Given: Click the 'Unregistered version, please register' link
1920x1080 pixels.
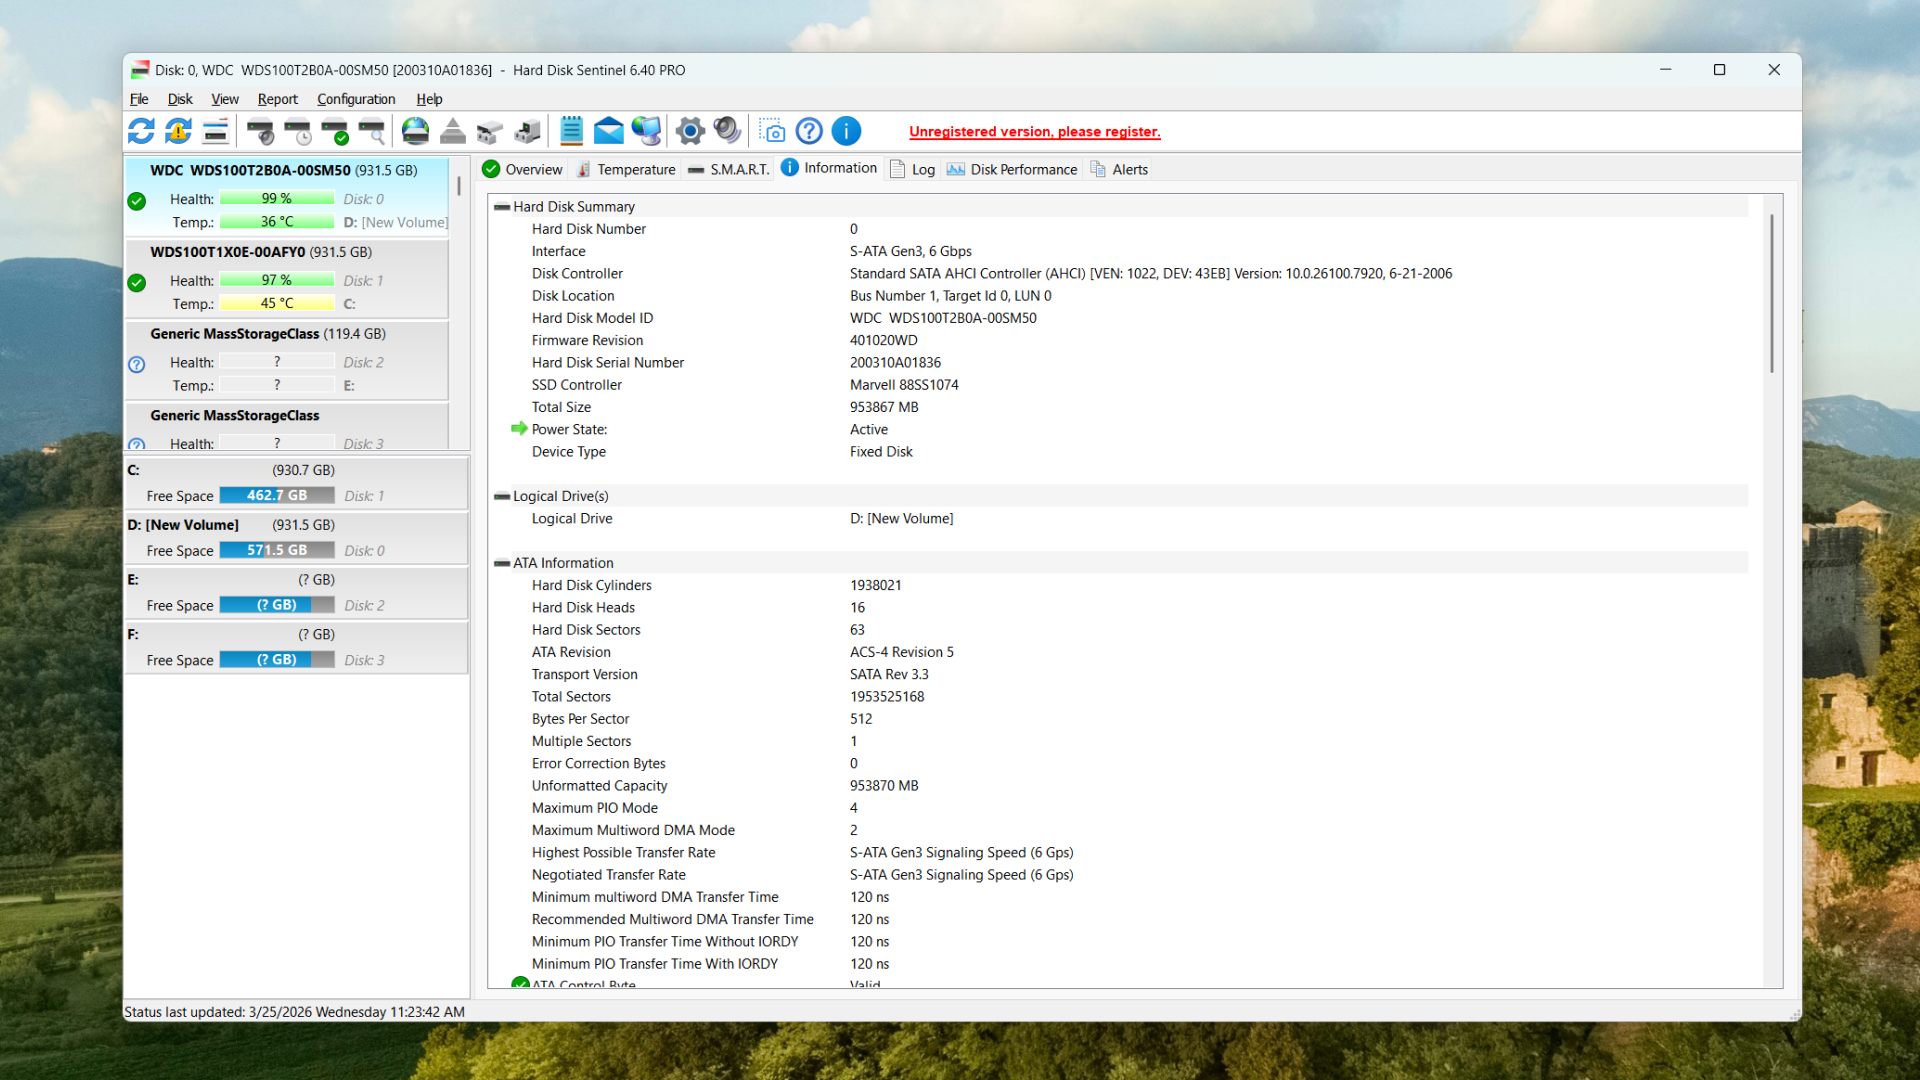Looking at the screenshot, I should pyautogui.click(x=1035, y=132).
